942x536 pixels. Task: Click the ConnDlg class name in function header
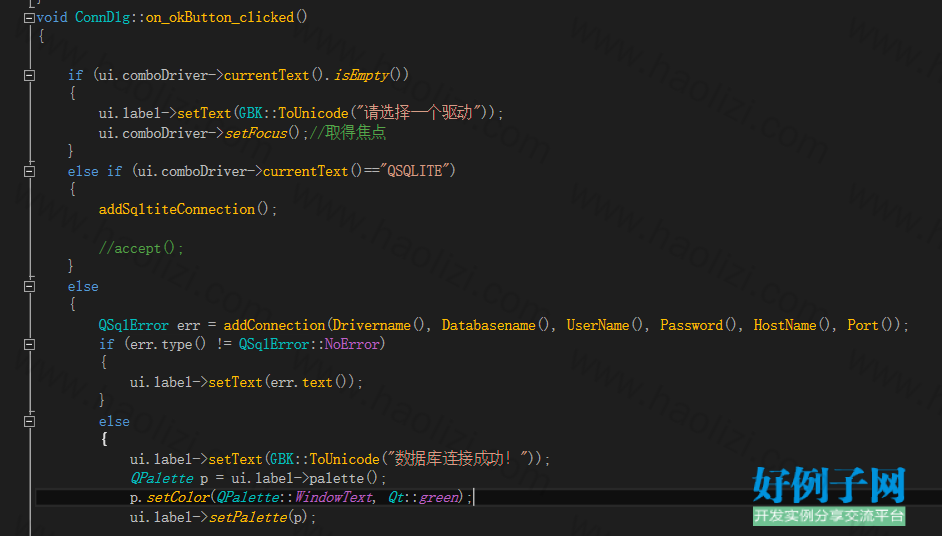pyautogui.click(x=102, y=17)
